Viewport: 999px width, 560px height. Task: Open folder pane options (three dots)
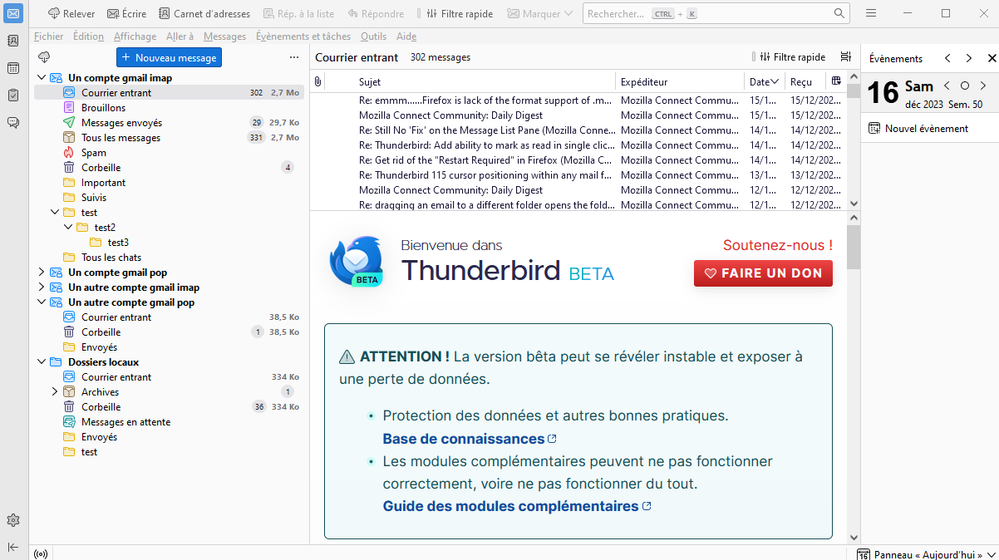coord(294,57)
